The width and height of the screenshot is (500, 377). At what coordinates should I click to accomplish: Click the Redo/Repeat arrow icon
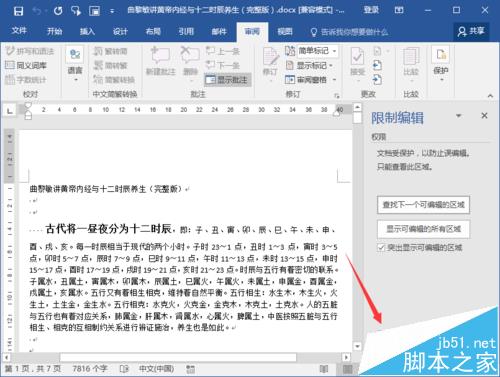pyautogui.click(x=58, y=11)
